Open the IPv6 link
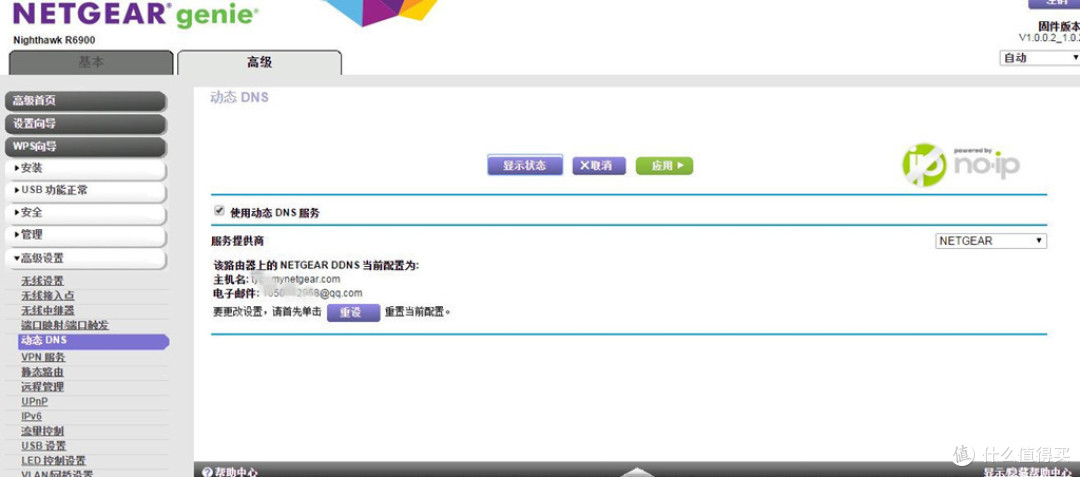 [31, 416]
